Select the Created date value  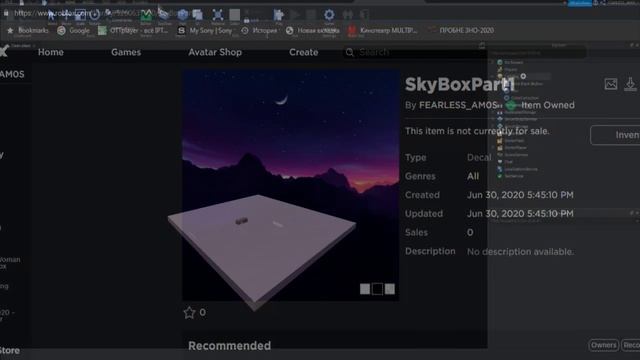520,195
